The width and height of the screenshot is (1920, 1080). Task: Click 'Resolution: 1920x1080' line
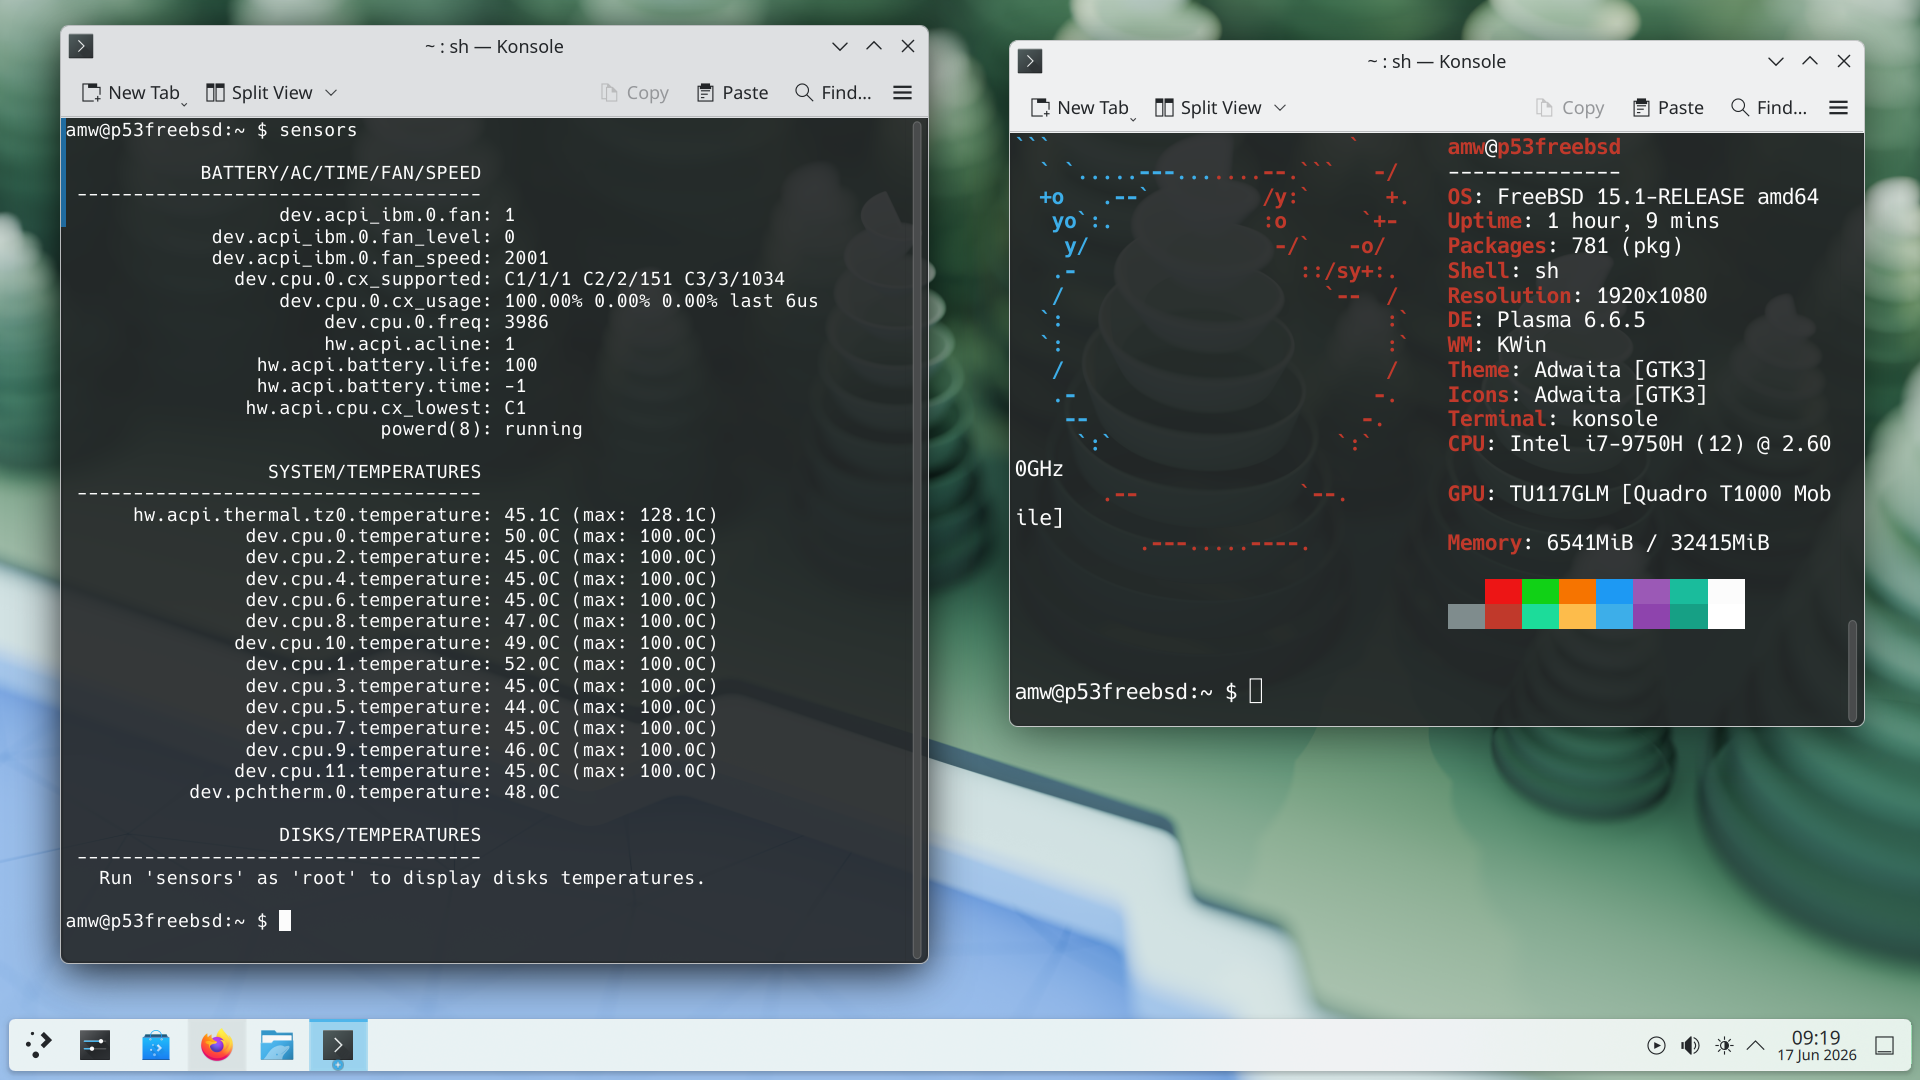click(x=1577, y=296)
